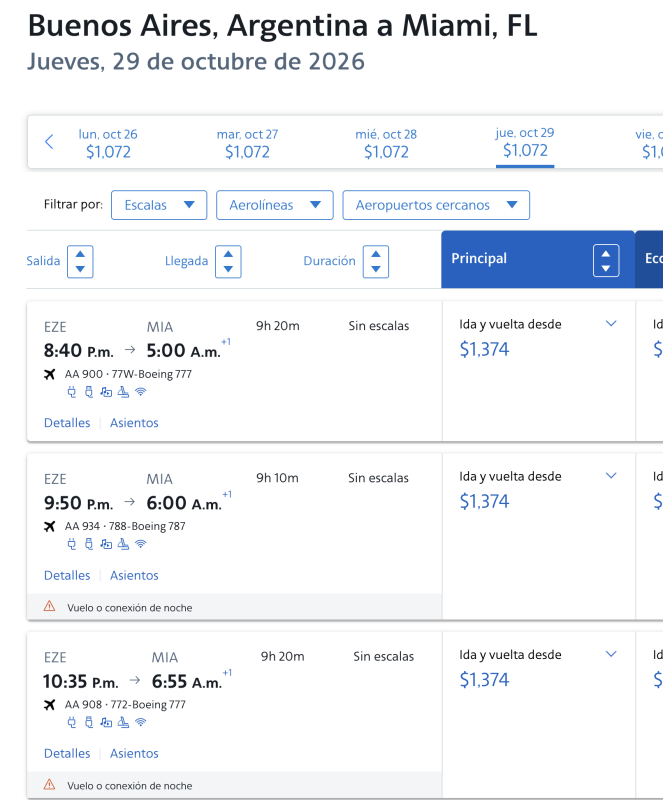The height and width of the screenshot is (800, 663).
Task: Select the mié. oct 28 date tab
Action: tap(386, 143)
